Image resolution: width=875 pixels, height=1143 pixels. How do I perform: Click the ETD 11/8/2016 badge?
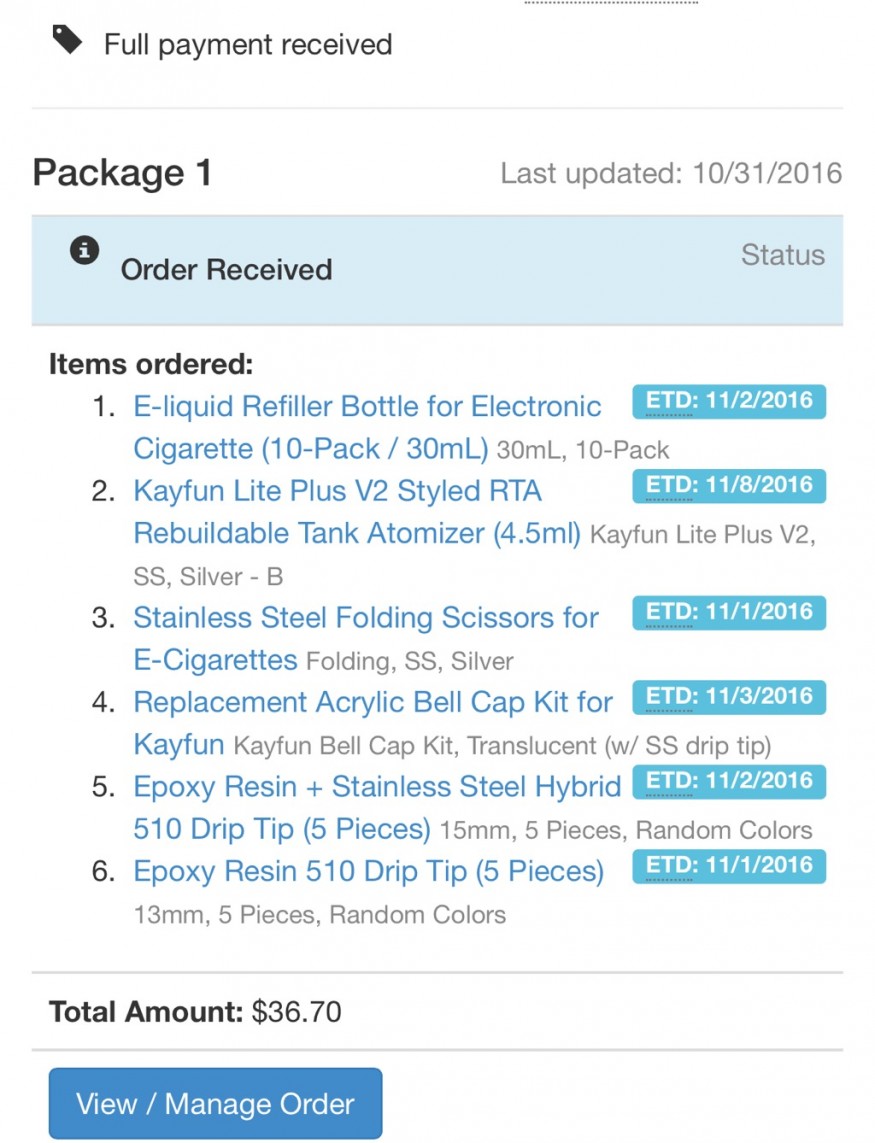tap(729, 486)
